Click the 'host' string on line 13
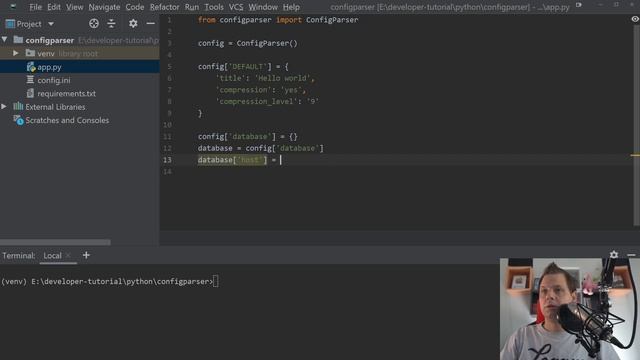This screenshot has height=360, width=640. click(250, 160)
